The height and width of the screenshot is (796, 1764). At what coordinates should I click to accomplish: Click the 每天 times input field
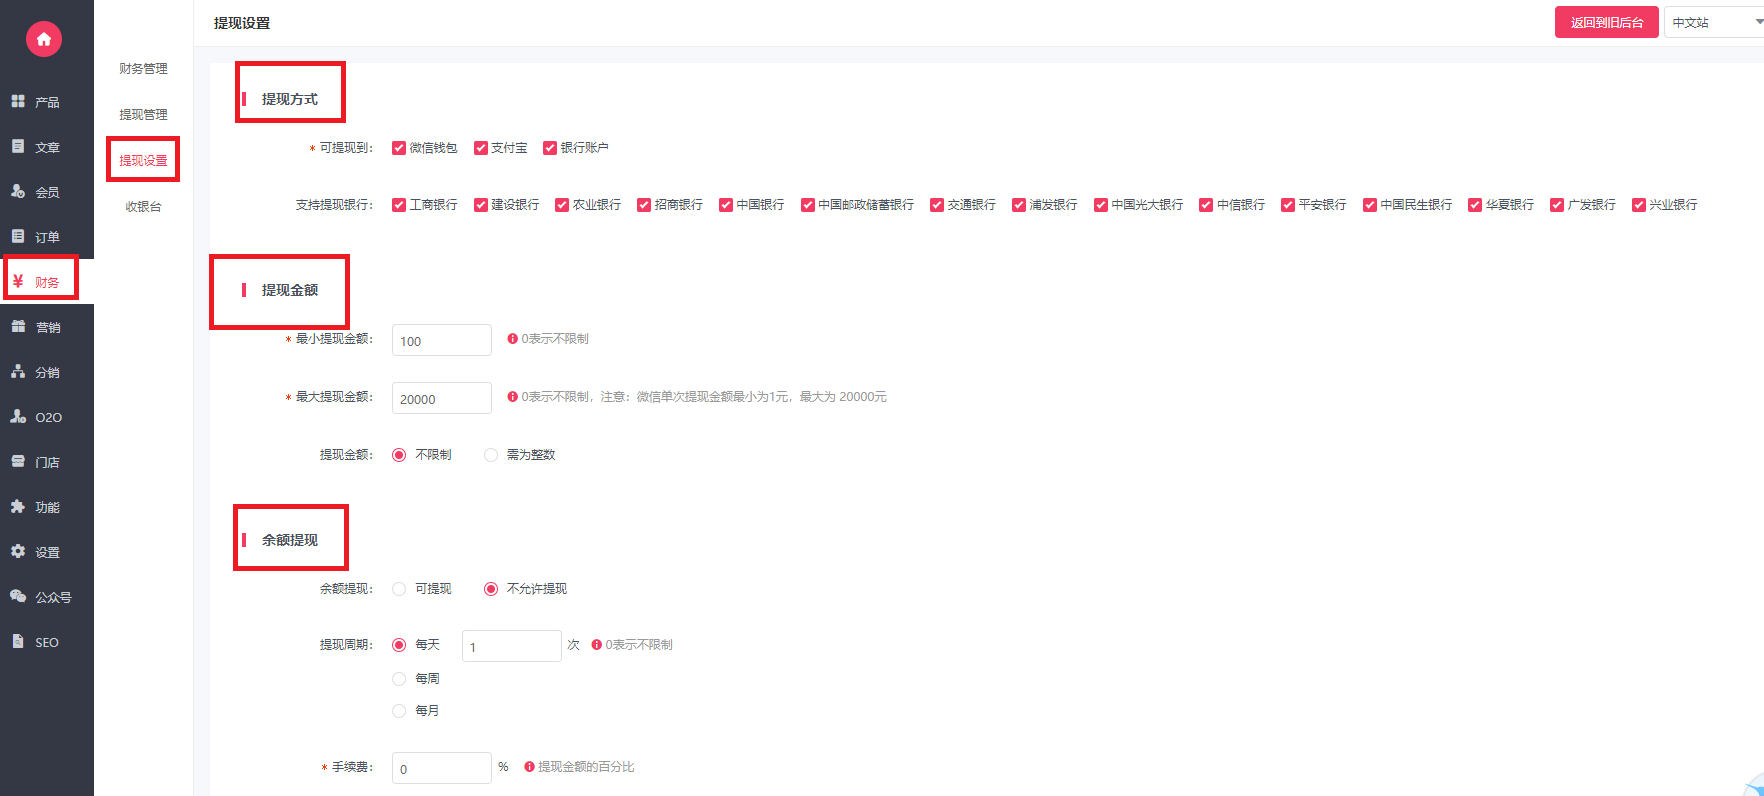512,646
